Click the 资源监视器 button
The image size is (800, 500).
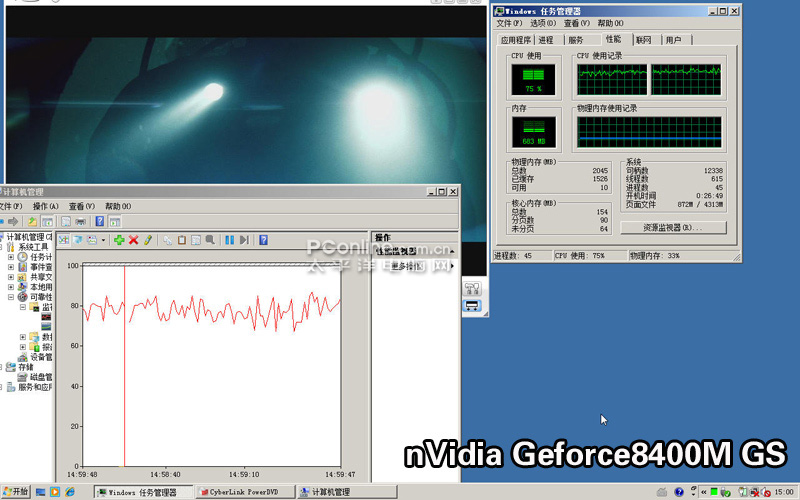click(673, 228)
